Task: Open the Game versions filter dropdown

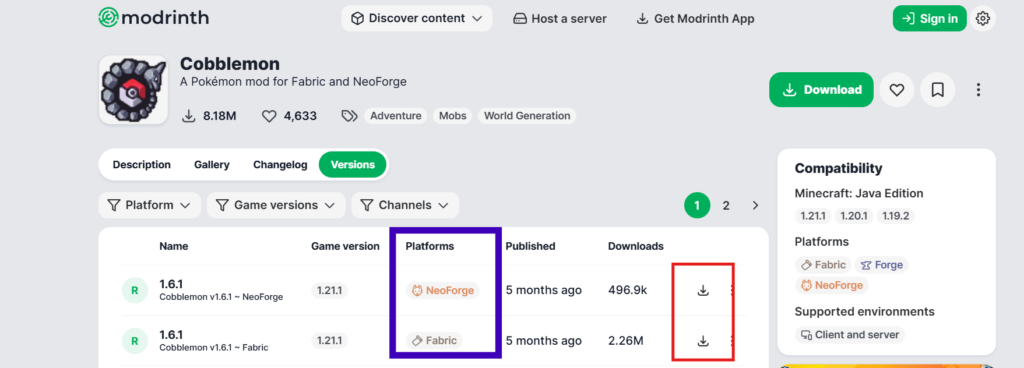Action: tap(276, 206)
